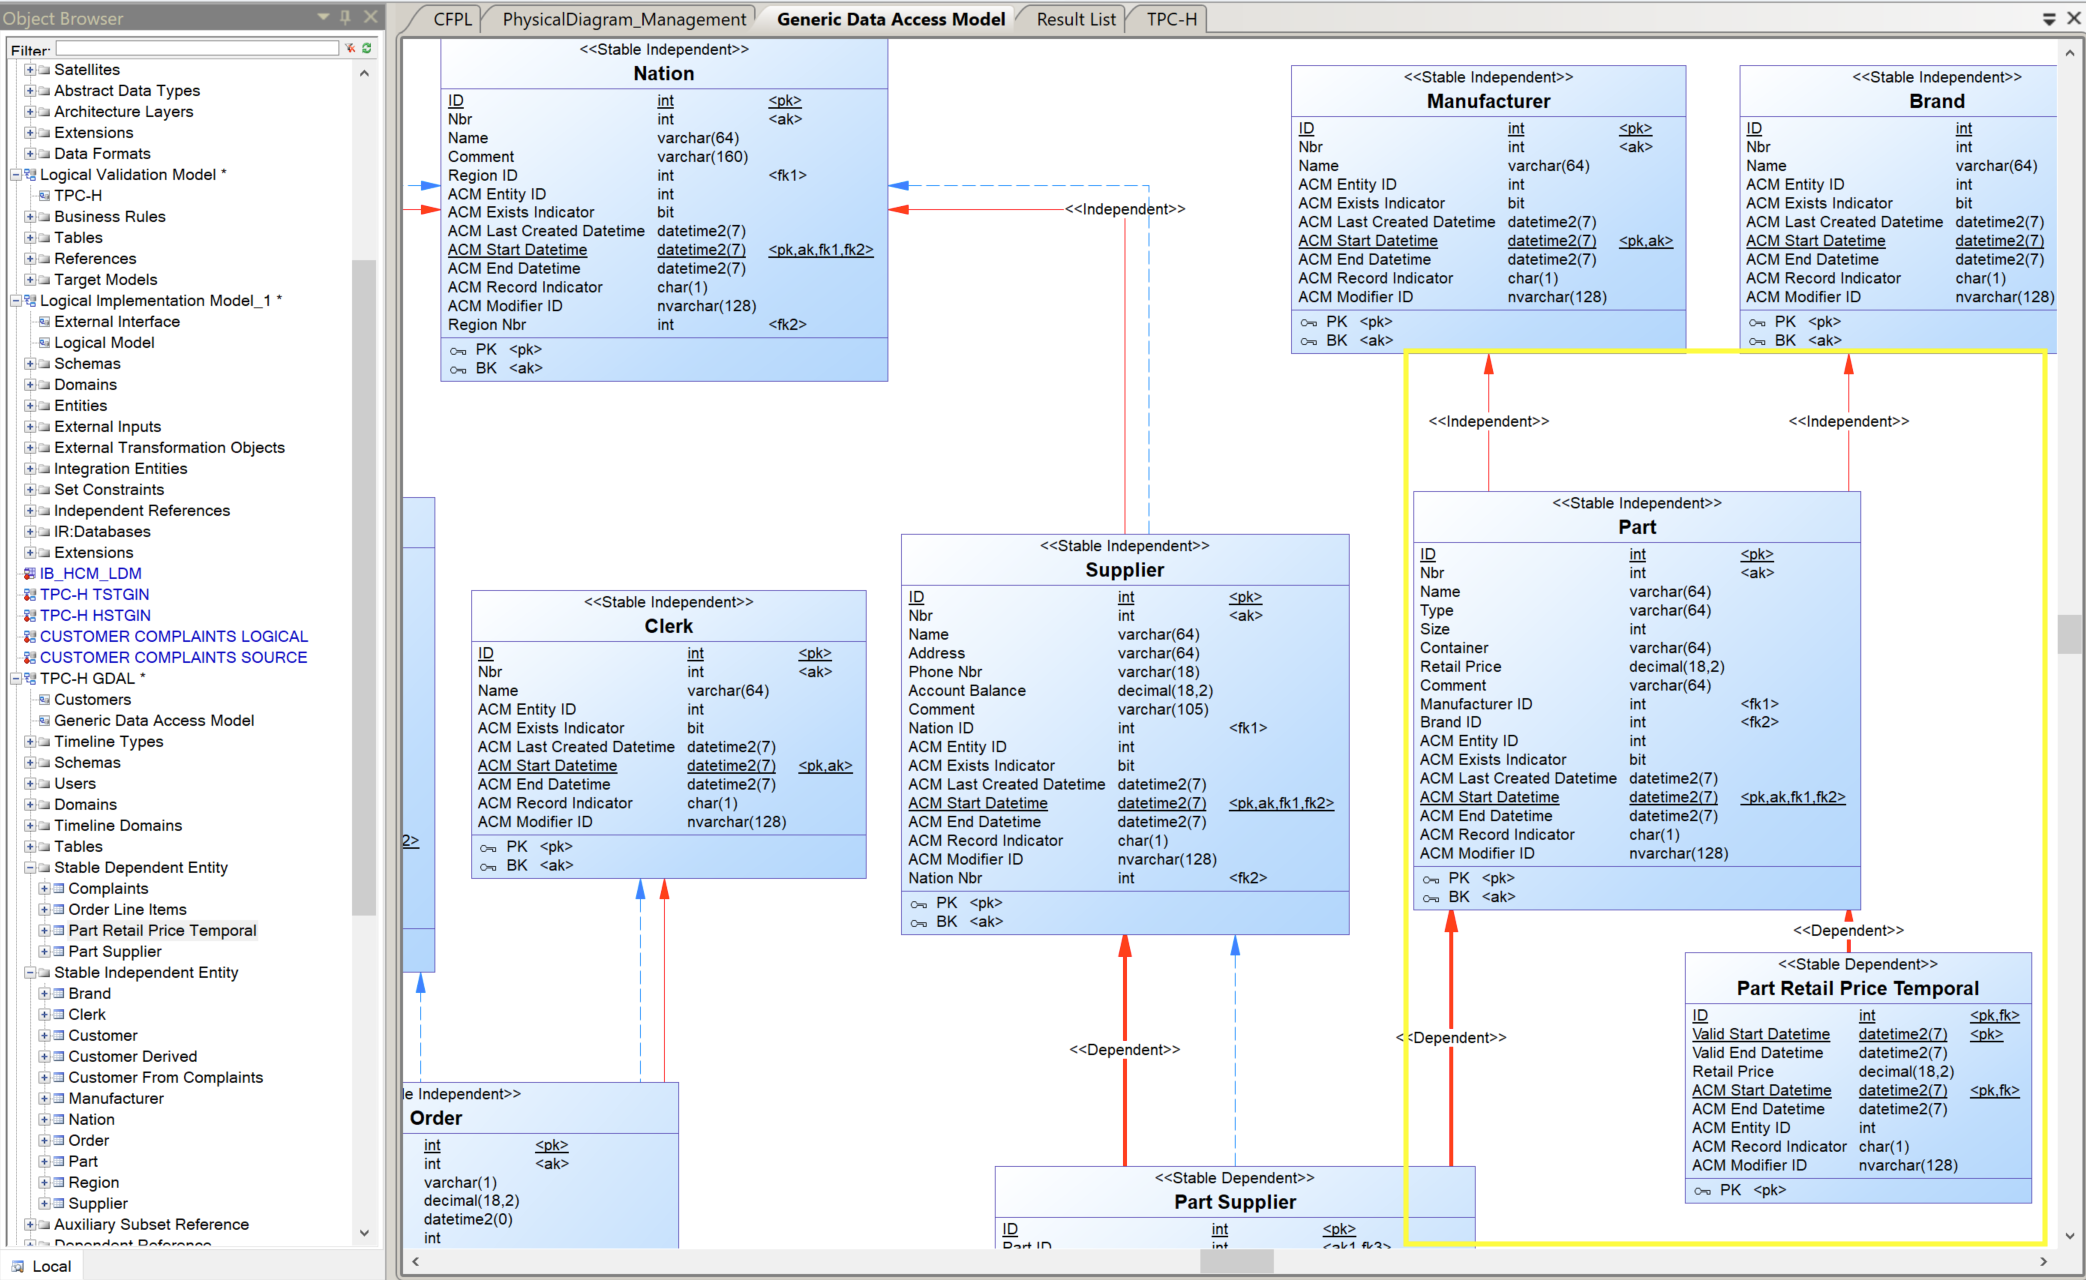This screenshot has width=2086, height=1280.
Task: Click the shortcut icon beside IB_HCM_LDM
Action: (30, 574)
